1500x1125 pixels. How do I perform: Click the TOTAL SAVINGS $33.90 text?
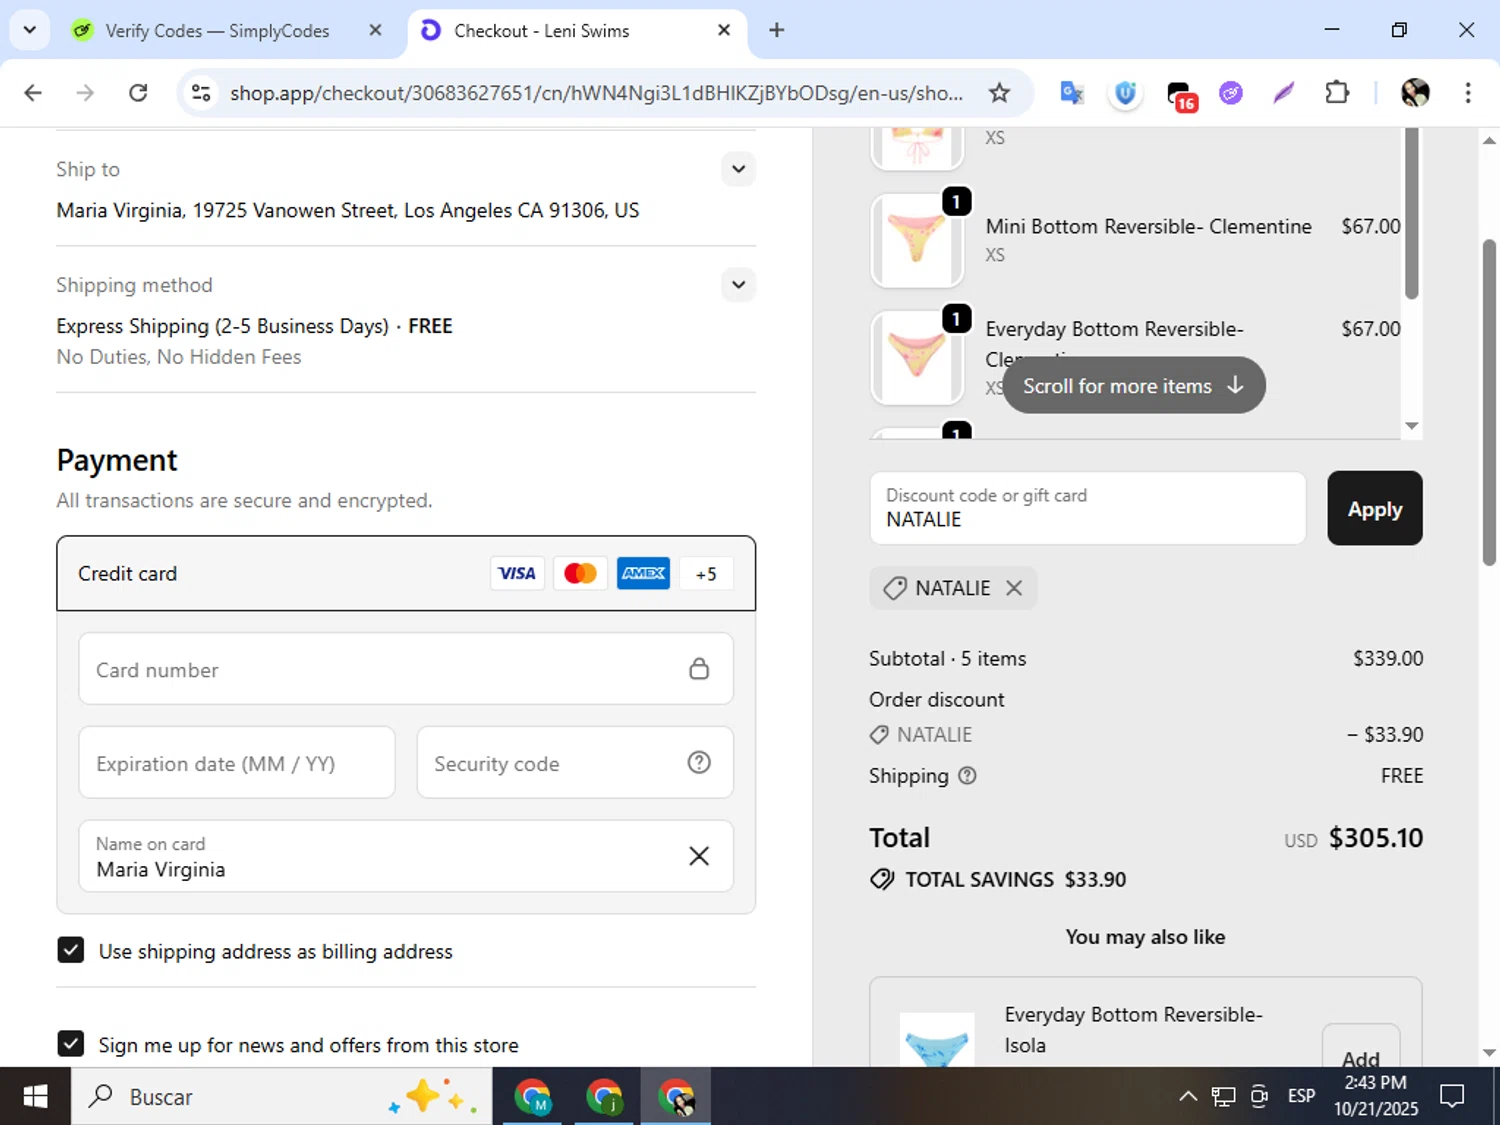click(x=1015, y=879)
